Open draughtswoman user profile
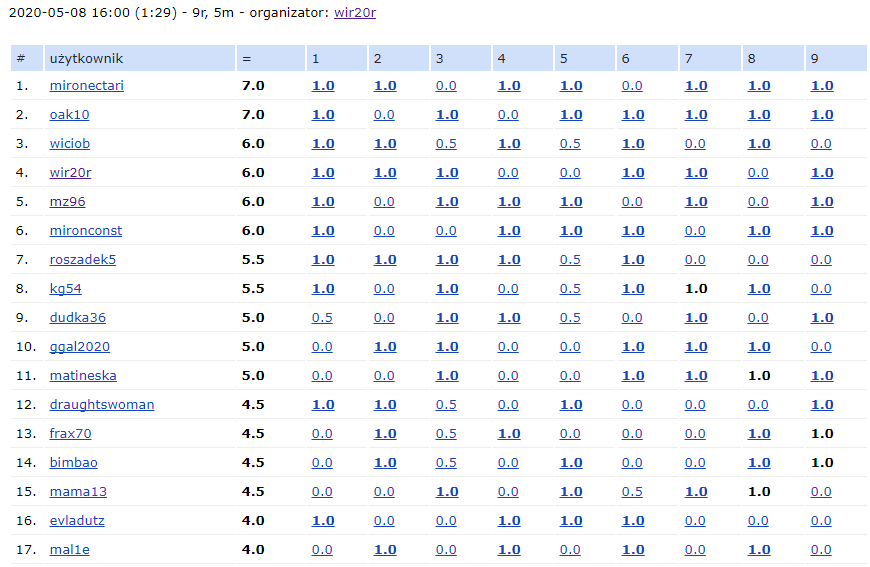Viewport: 870px width, 567px height. [x=101, y=405]
